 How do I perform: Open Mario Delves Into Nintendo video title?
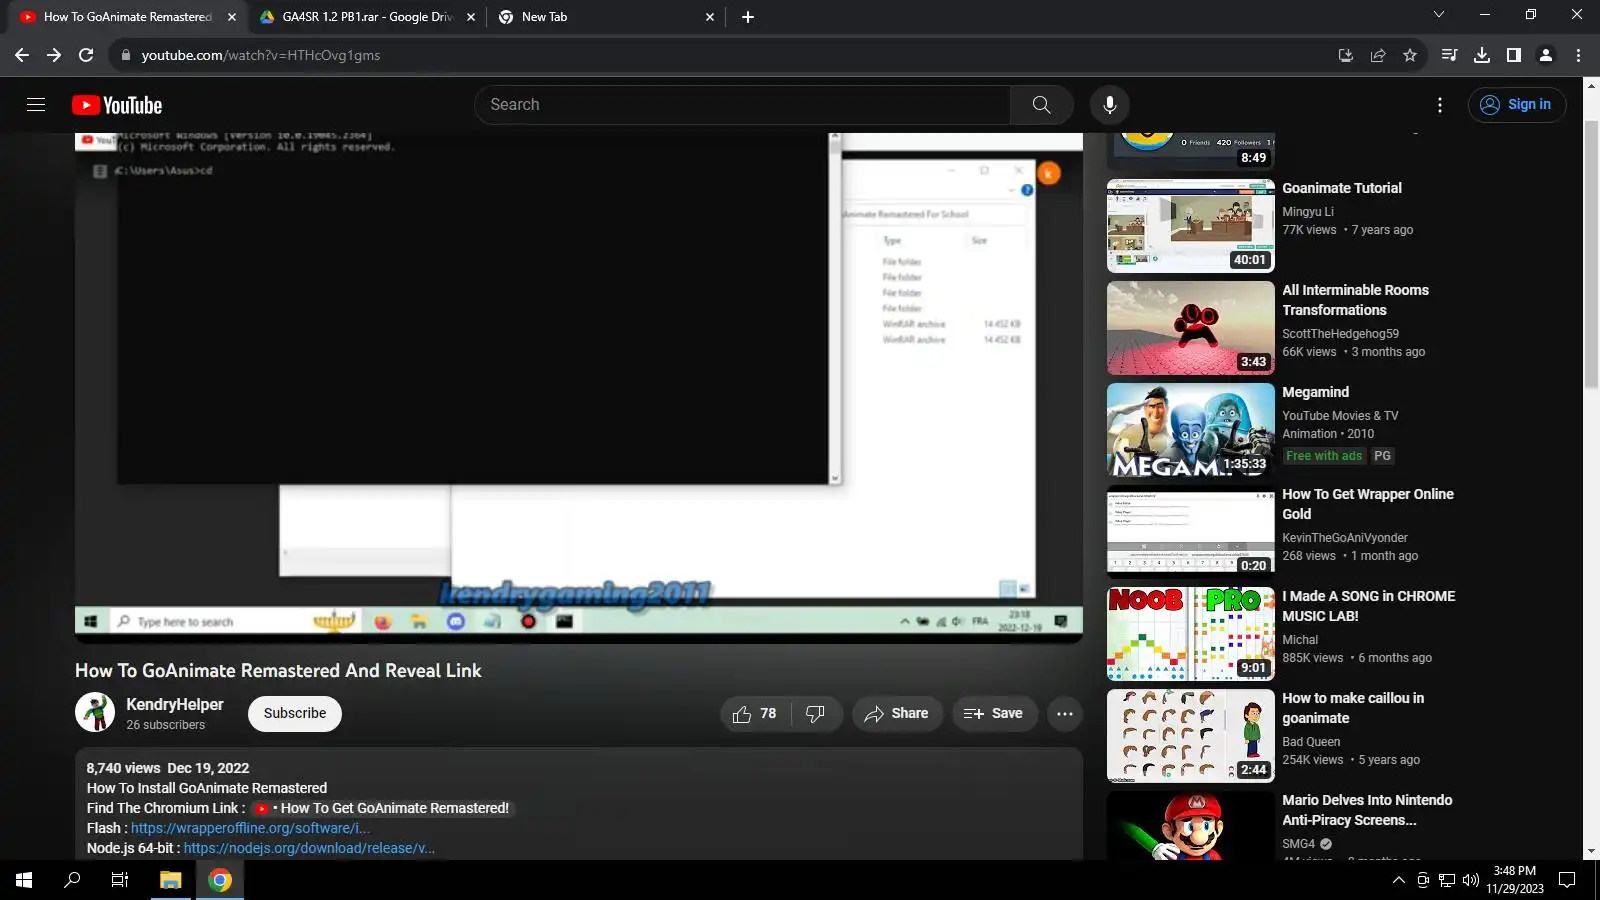pyautogui.click(x=1367, y=810)
